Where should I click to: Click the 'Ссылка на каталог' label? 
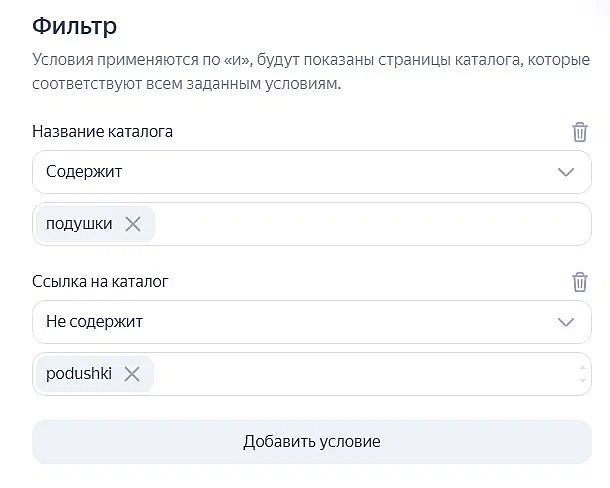click(x=100, y=282)
